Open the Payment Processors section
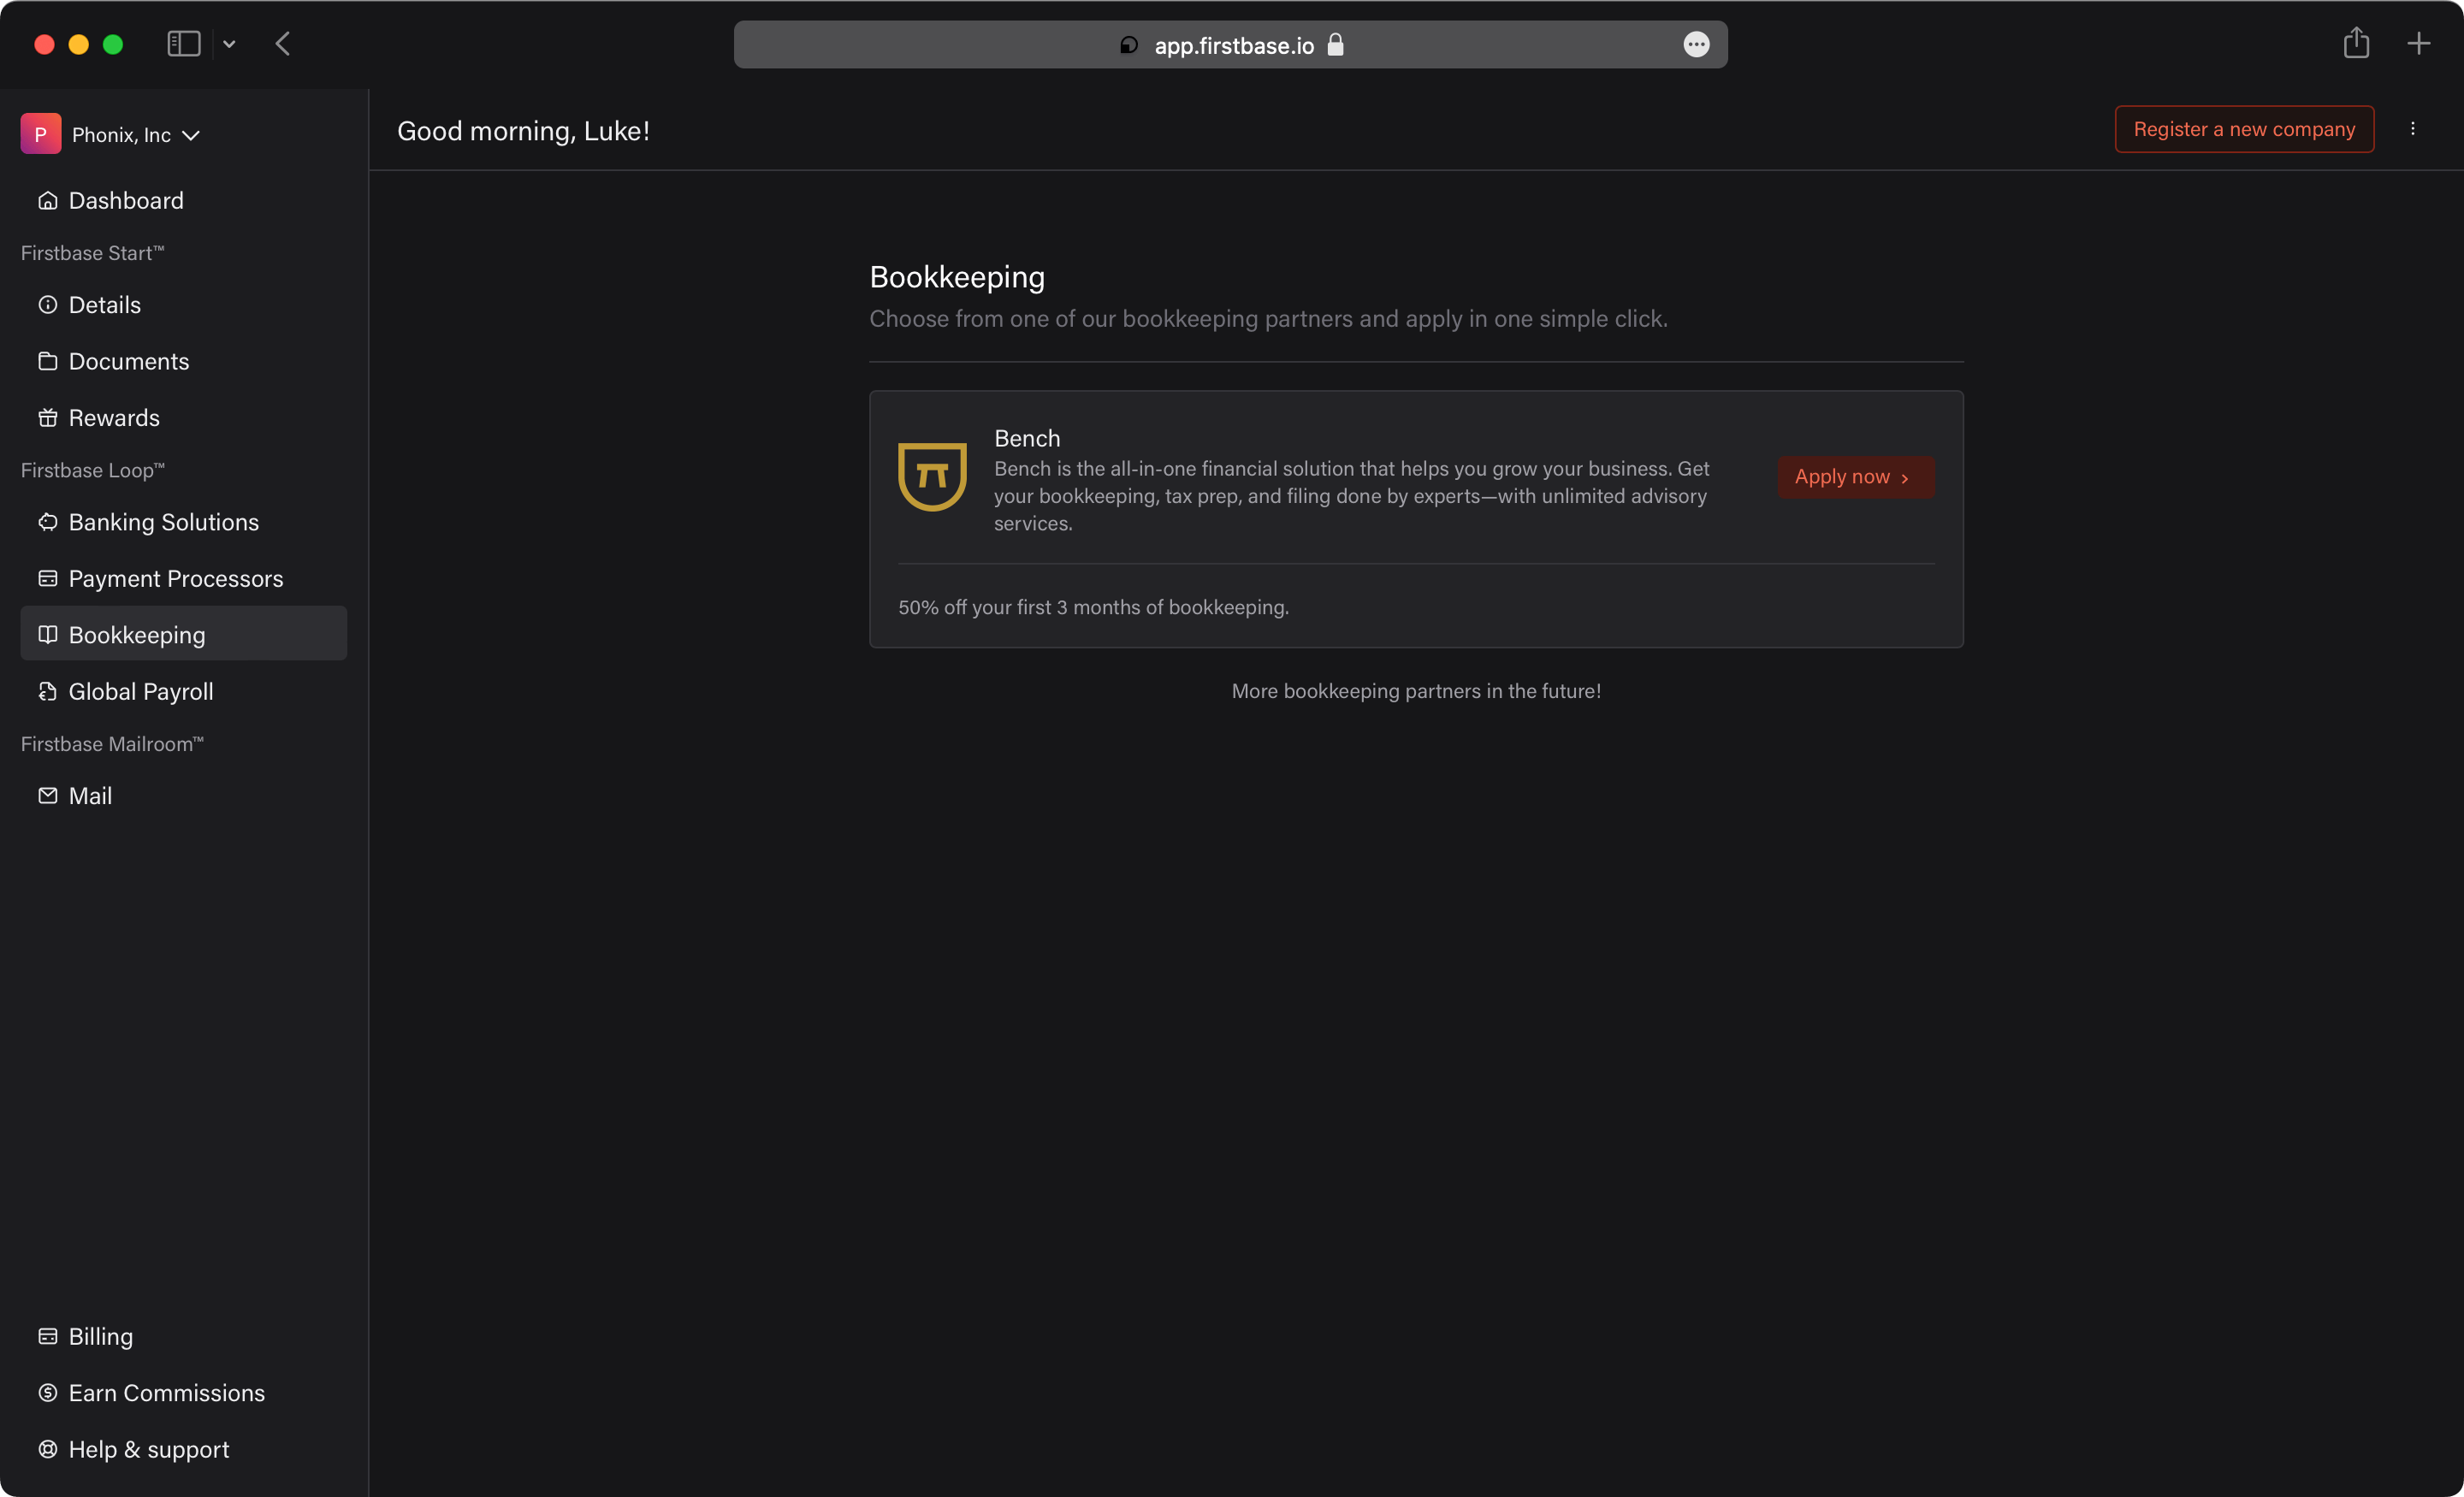The image size is (2464, 1497). [175, 579]
